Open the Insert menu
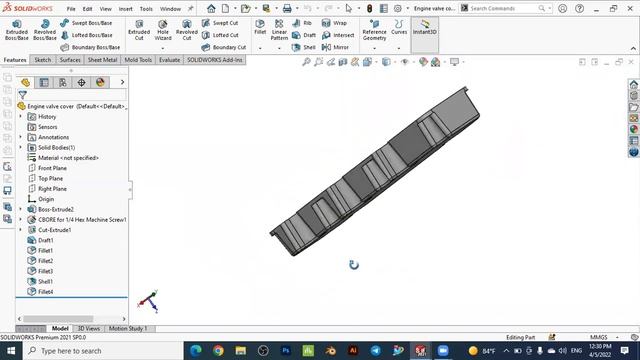 point(126,9)
